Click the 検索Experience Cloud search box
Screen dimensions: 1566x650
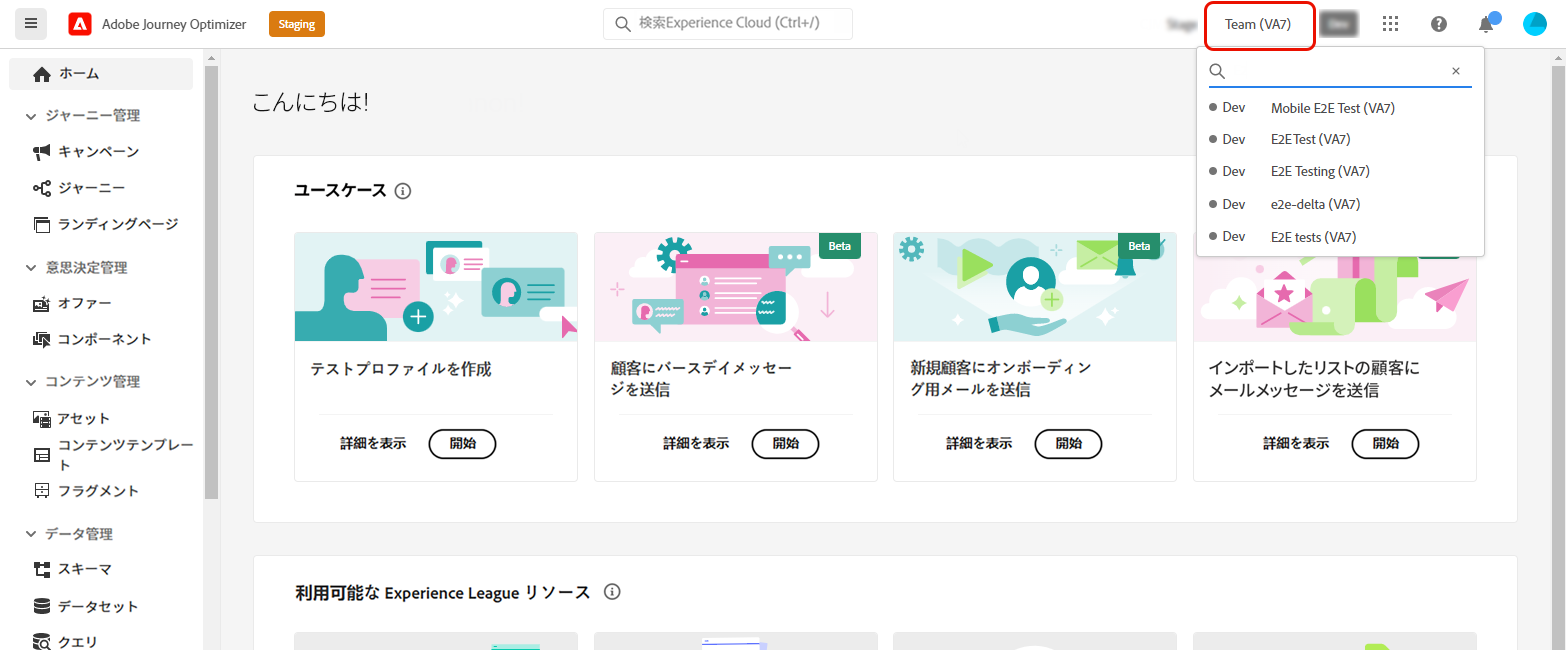(x=728, y=24)
